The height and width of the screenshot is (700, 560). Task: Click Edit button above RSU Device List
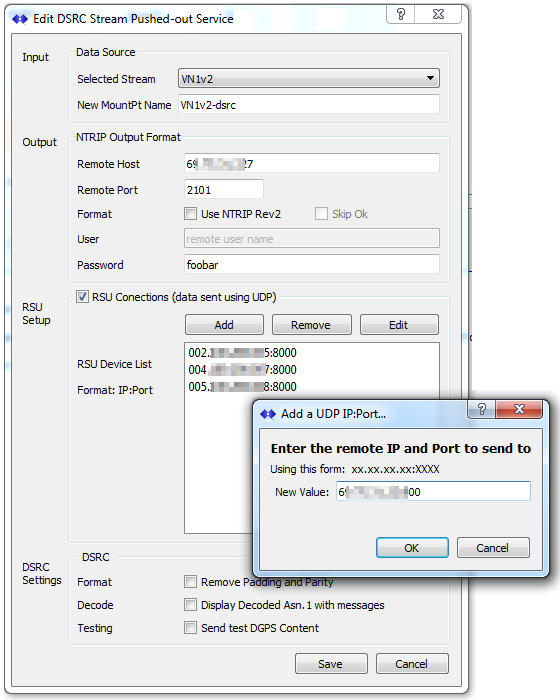[x=399, y=325]
